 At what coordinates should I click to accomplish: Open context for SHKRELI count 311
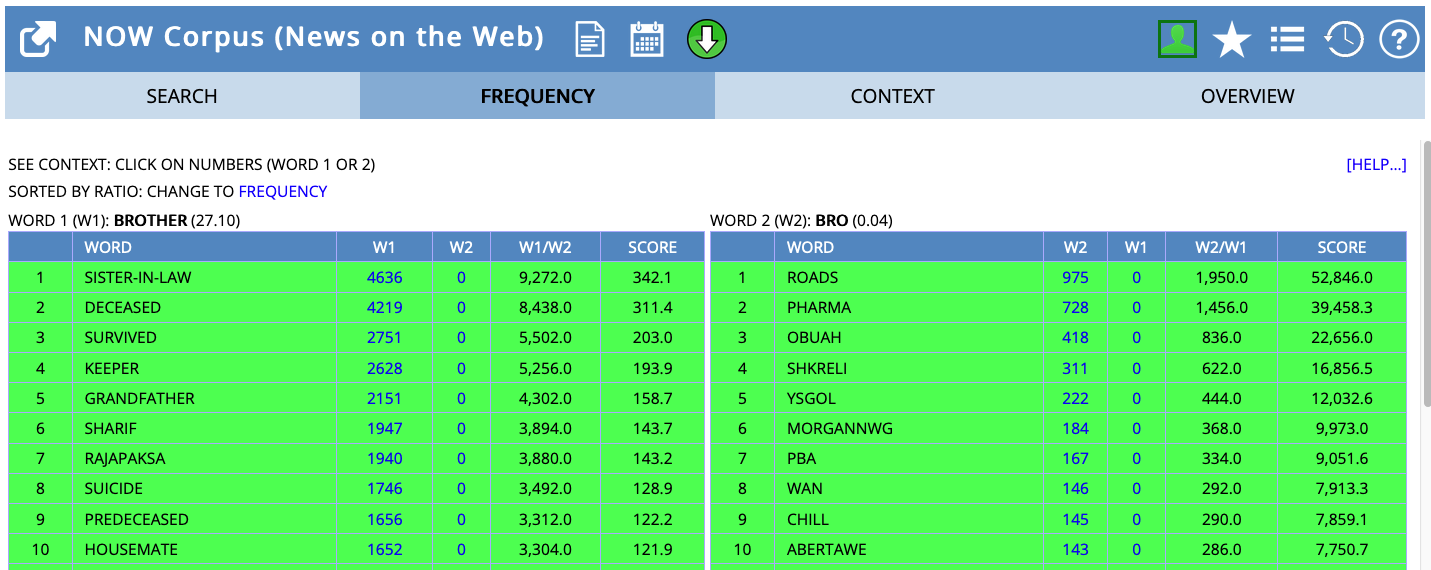tap(1075, 368)
